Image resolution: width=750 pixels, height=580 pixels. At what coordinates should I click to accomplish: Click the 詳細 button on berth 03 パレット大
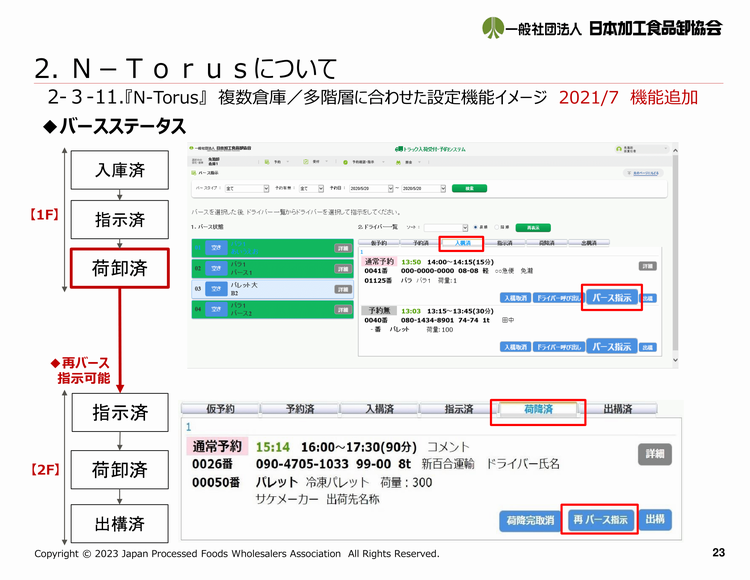pyautogui.click(x=342, y=289)
